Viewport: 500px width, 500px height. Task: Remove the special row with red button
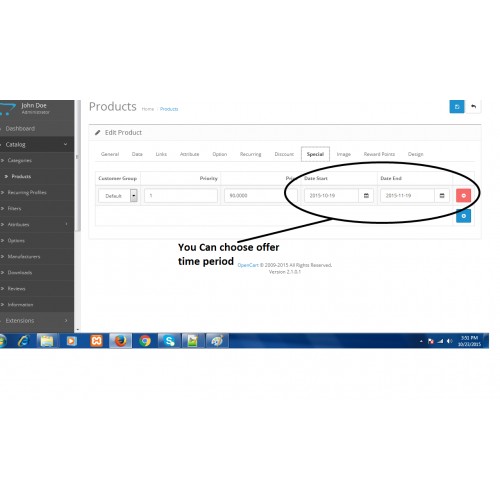[x=463, y=196]
